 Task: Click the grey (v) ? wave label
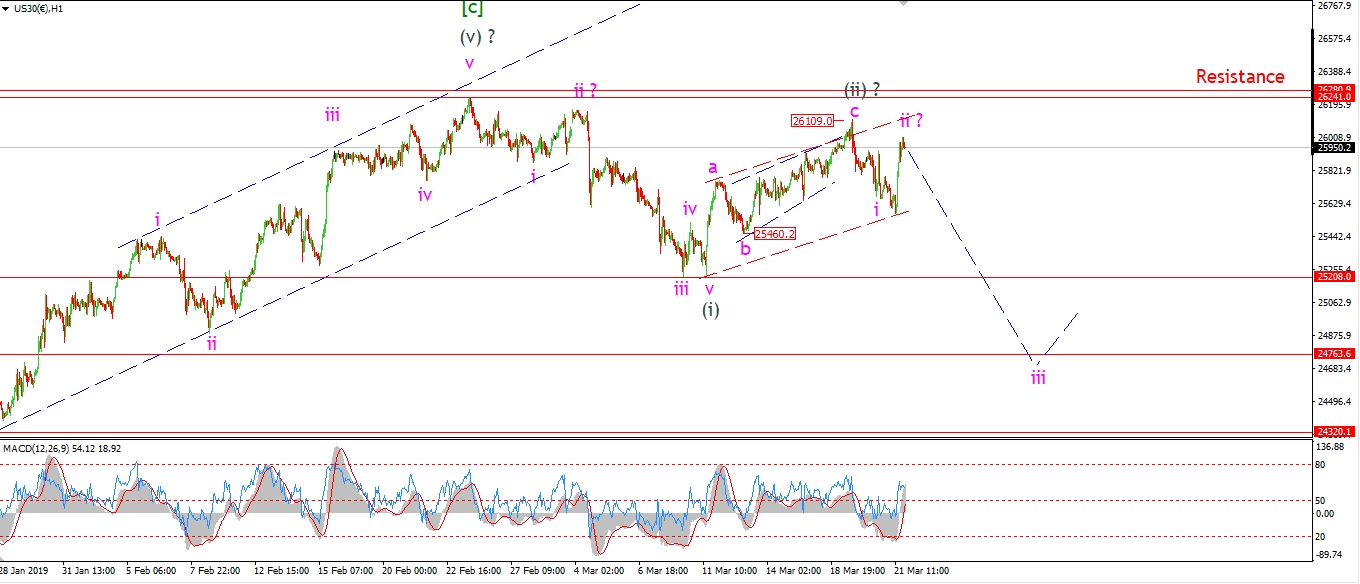tap(478, 37)
